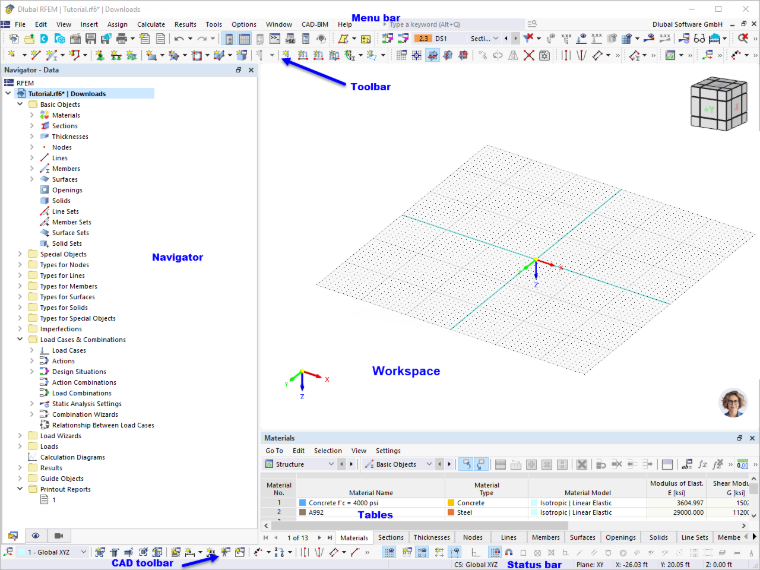The width and height of the screenshot is (760, 570).
Task: Click the Undo arrow icon
Action: click(x=179, y=39)
